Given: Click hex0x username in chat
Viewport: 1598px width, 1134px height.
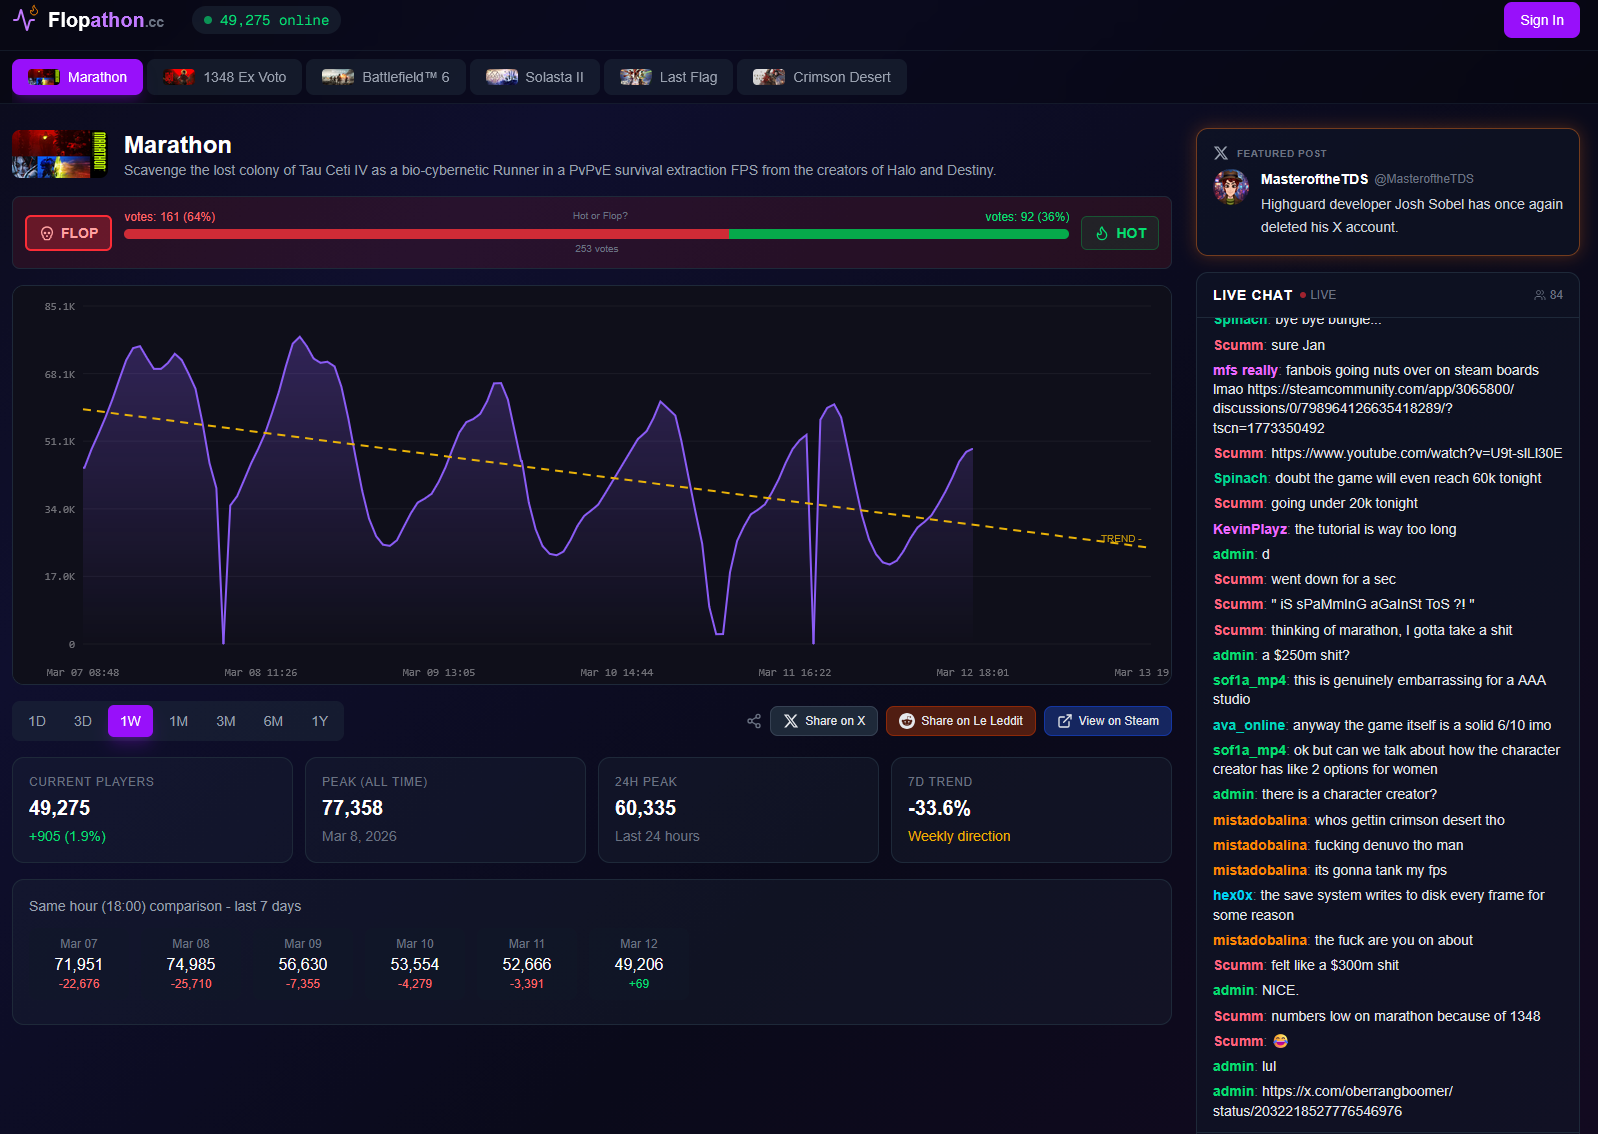Looking at the screenshot, I should [1233, 895].
